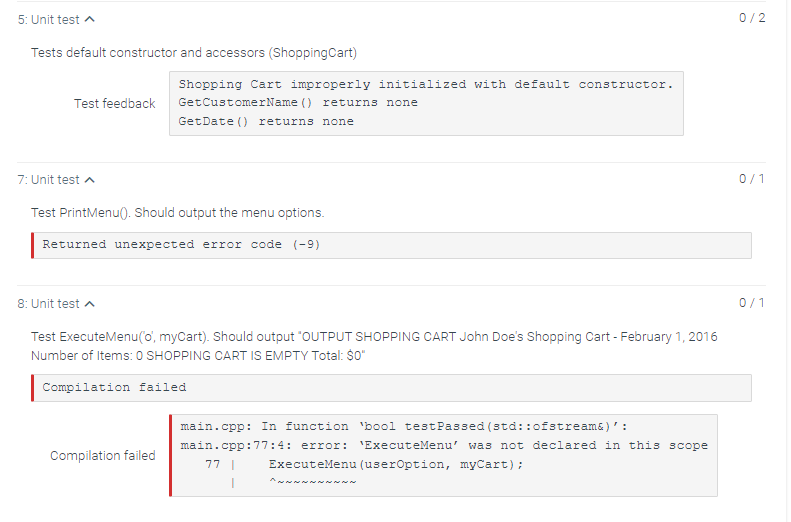Click the caret-tilde error marker line
This screenshot has height=522, width=791.
coord(313,482)
